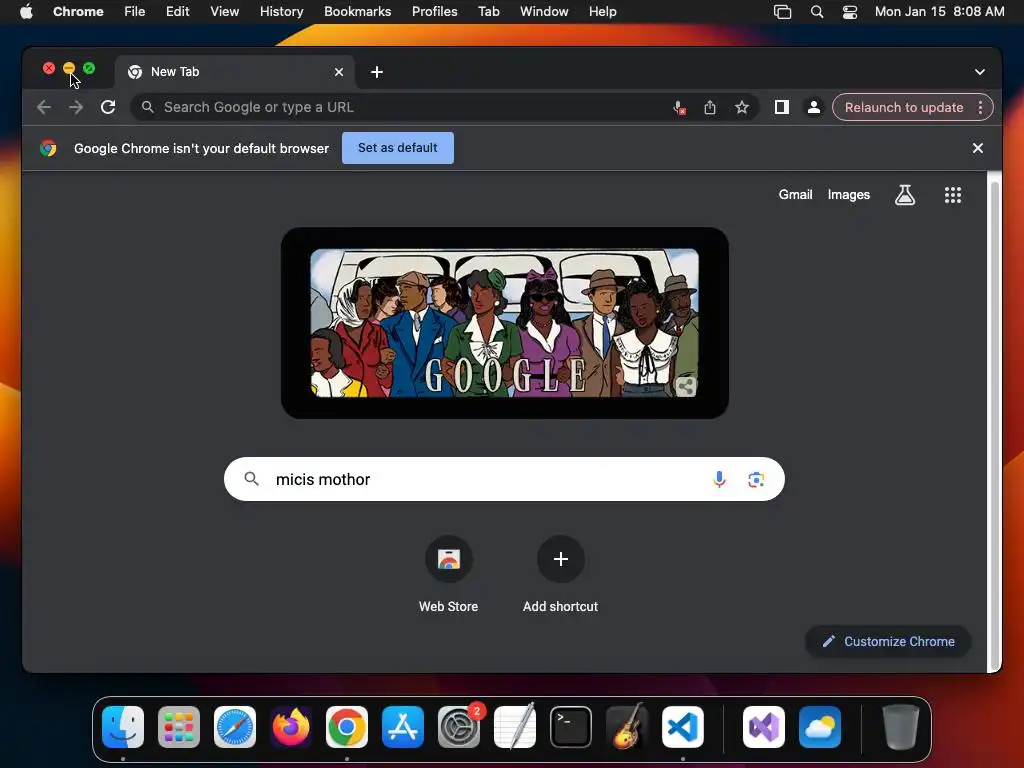Open Search Labs flask icon

point(904,195)
